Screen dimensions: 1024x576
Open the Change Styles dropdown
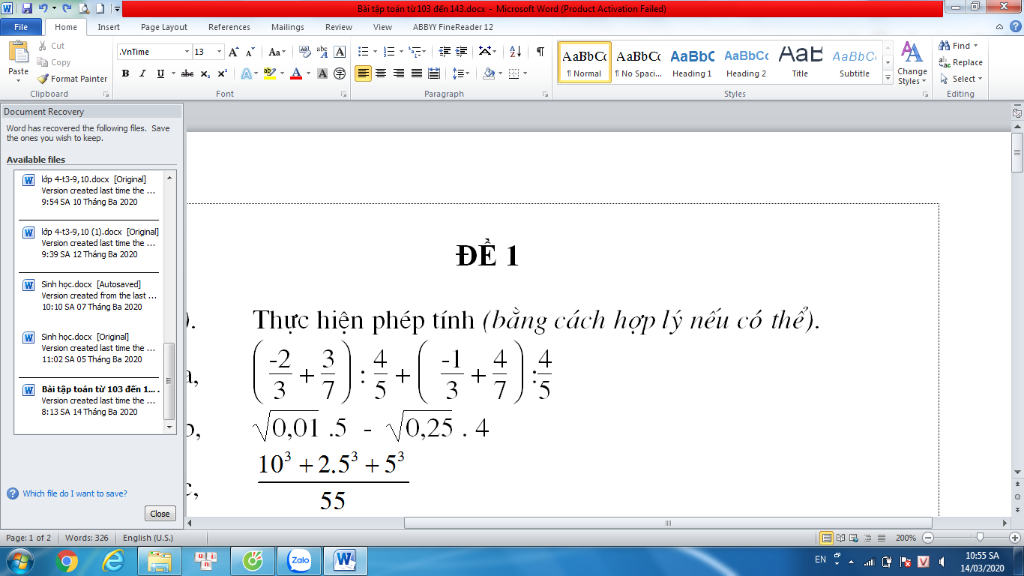click(x=912, y=63)
